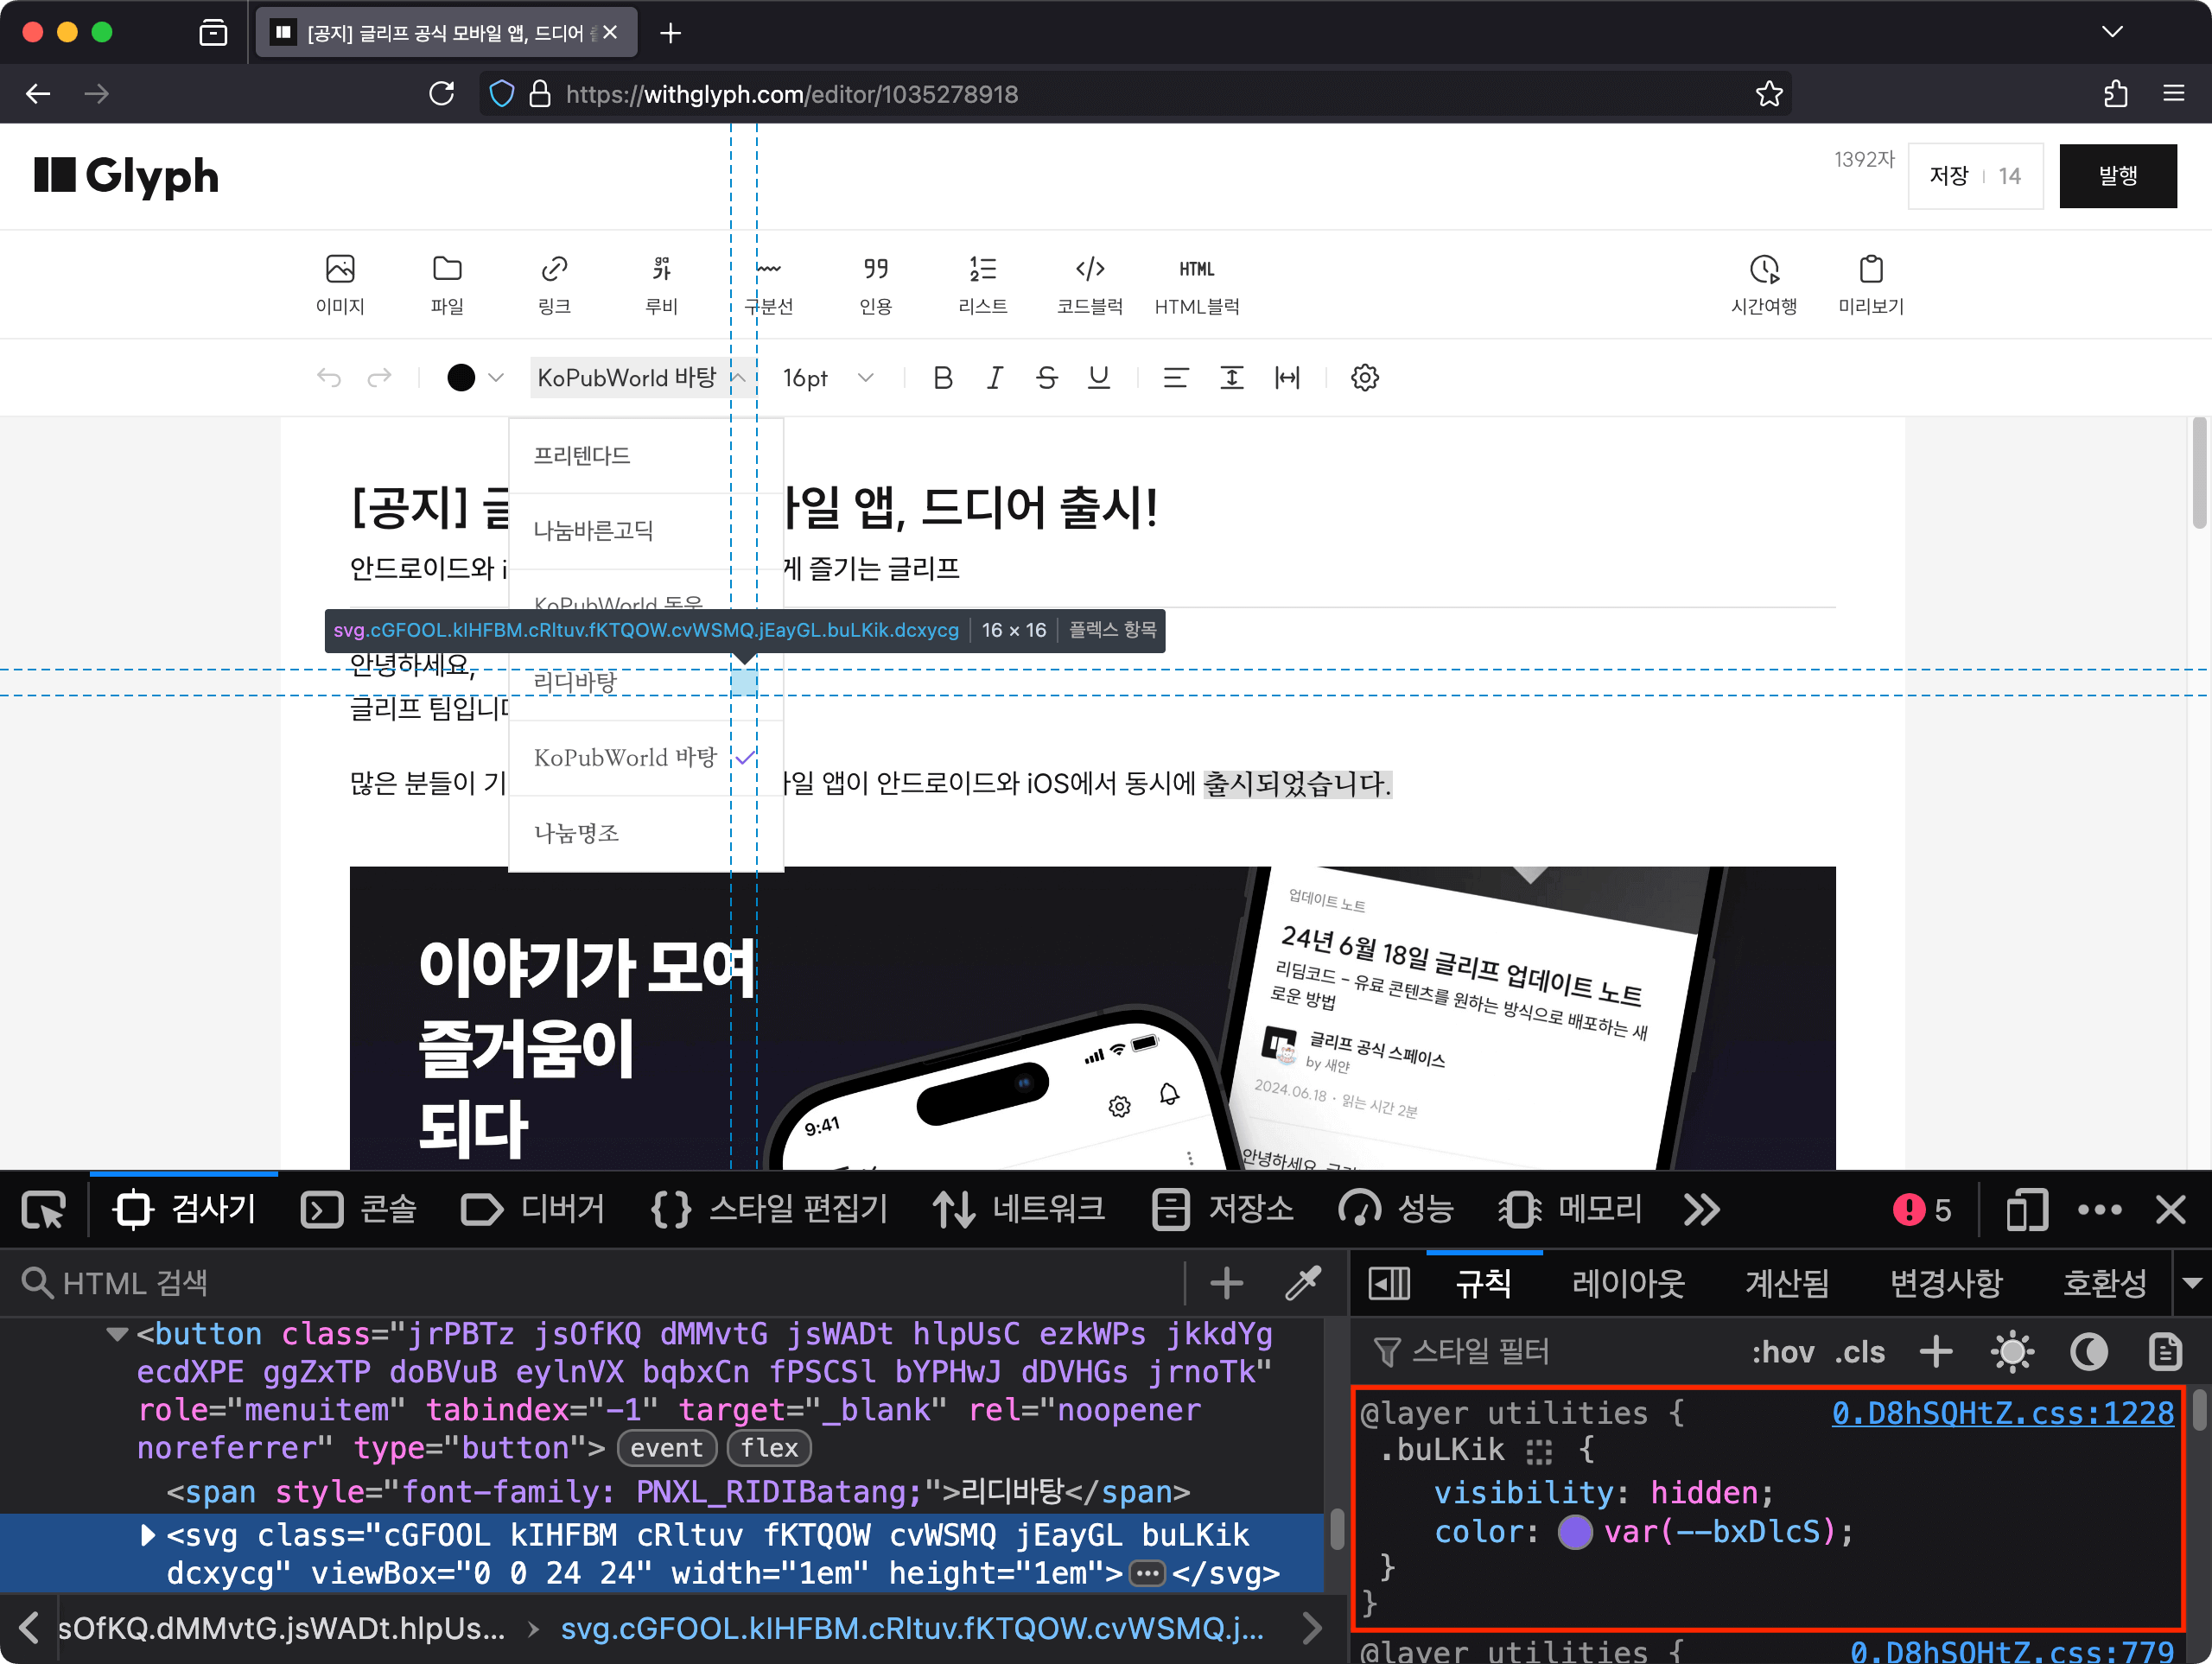Viewport: 2212px width, 1664px height.
Task: Insert a link with 링크 tool
Action: (554, 285)
